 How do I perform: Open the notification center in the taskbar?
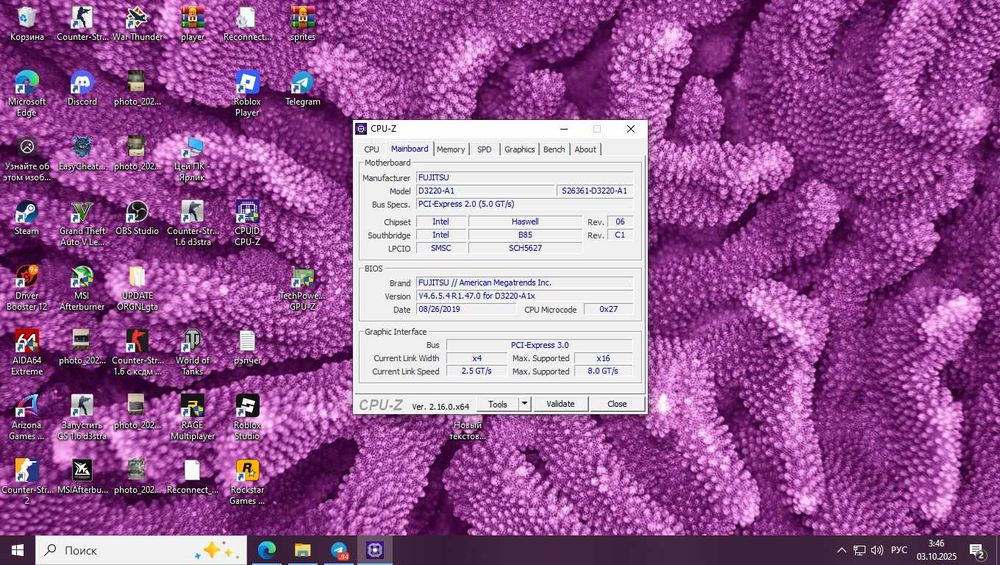click(x=977, y=550)
